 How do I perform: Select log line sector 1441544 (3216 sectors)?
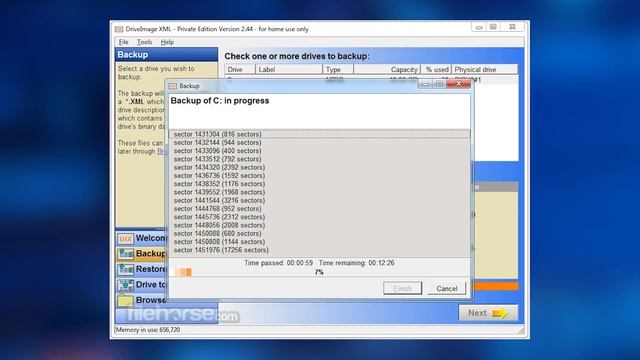pos(320,200)
